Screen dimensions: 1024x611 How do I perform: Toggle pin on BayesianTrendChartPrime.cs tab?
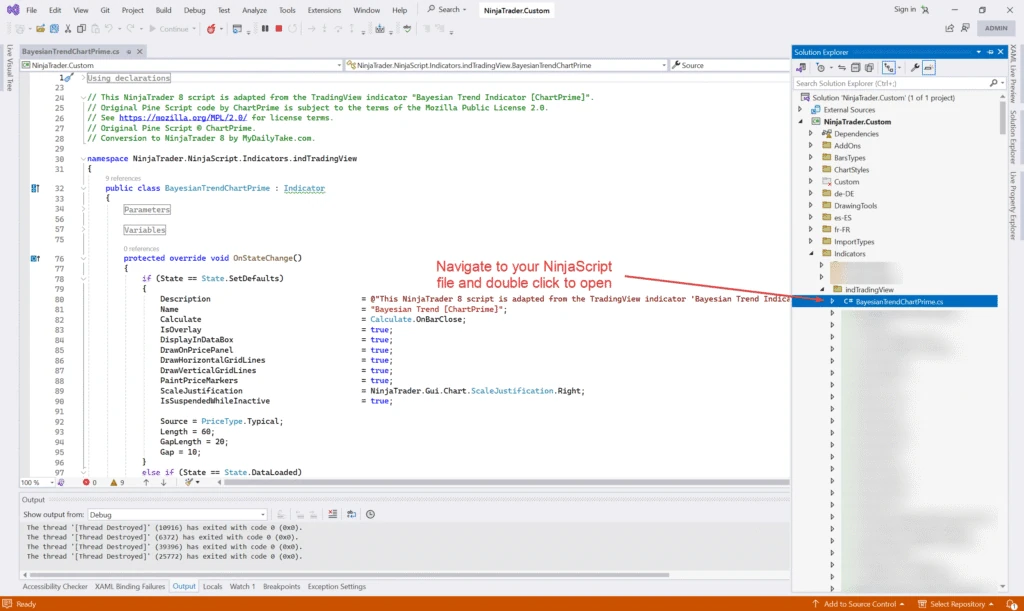pos(129,52)
